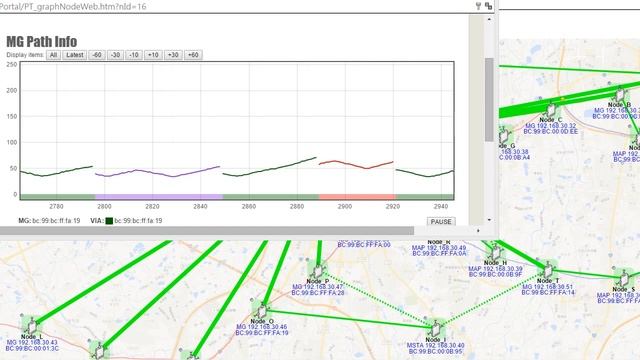Click the scrollbar up arrow in graph panel
The image size is (640, 360).
[489, 19]
